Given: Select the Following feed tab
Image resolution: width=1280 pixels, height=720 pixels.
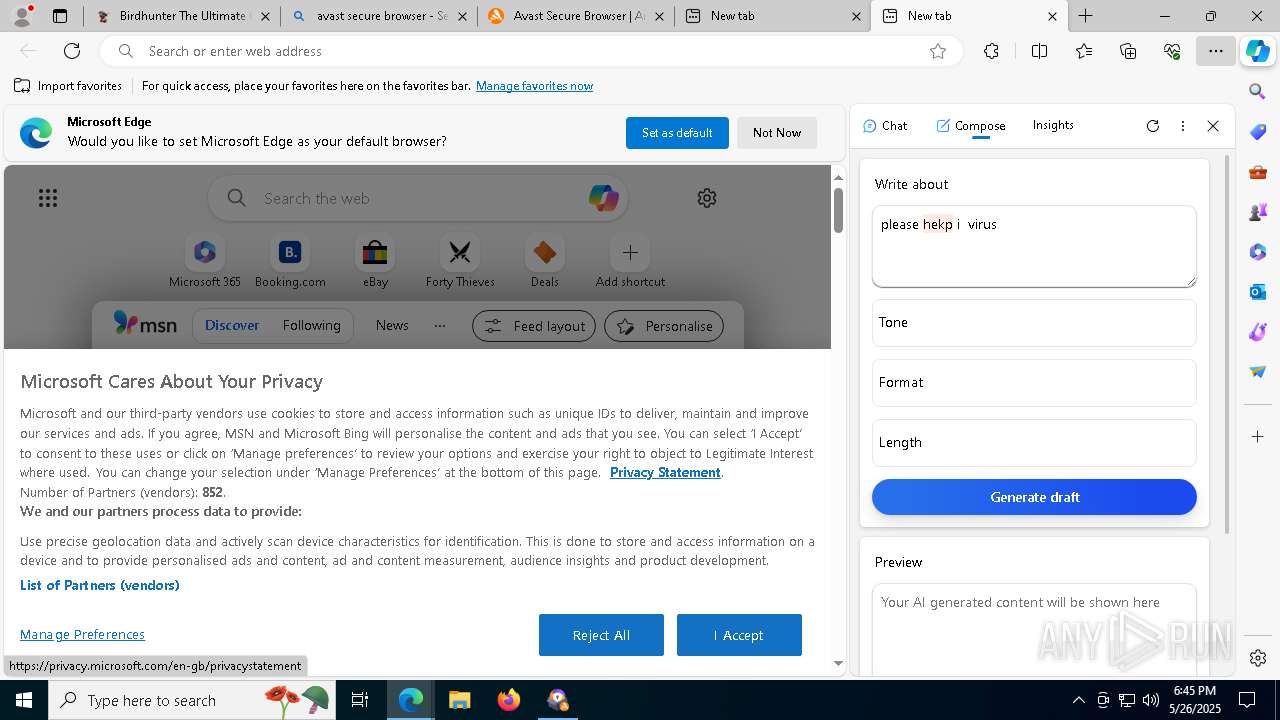Looking at the screenshot, I should (x=311, y=326).
